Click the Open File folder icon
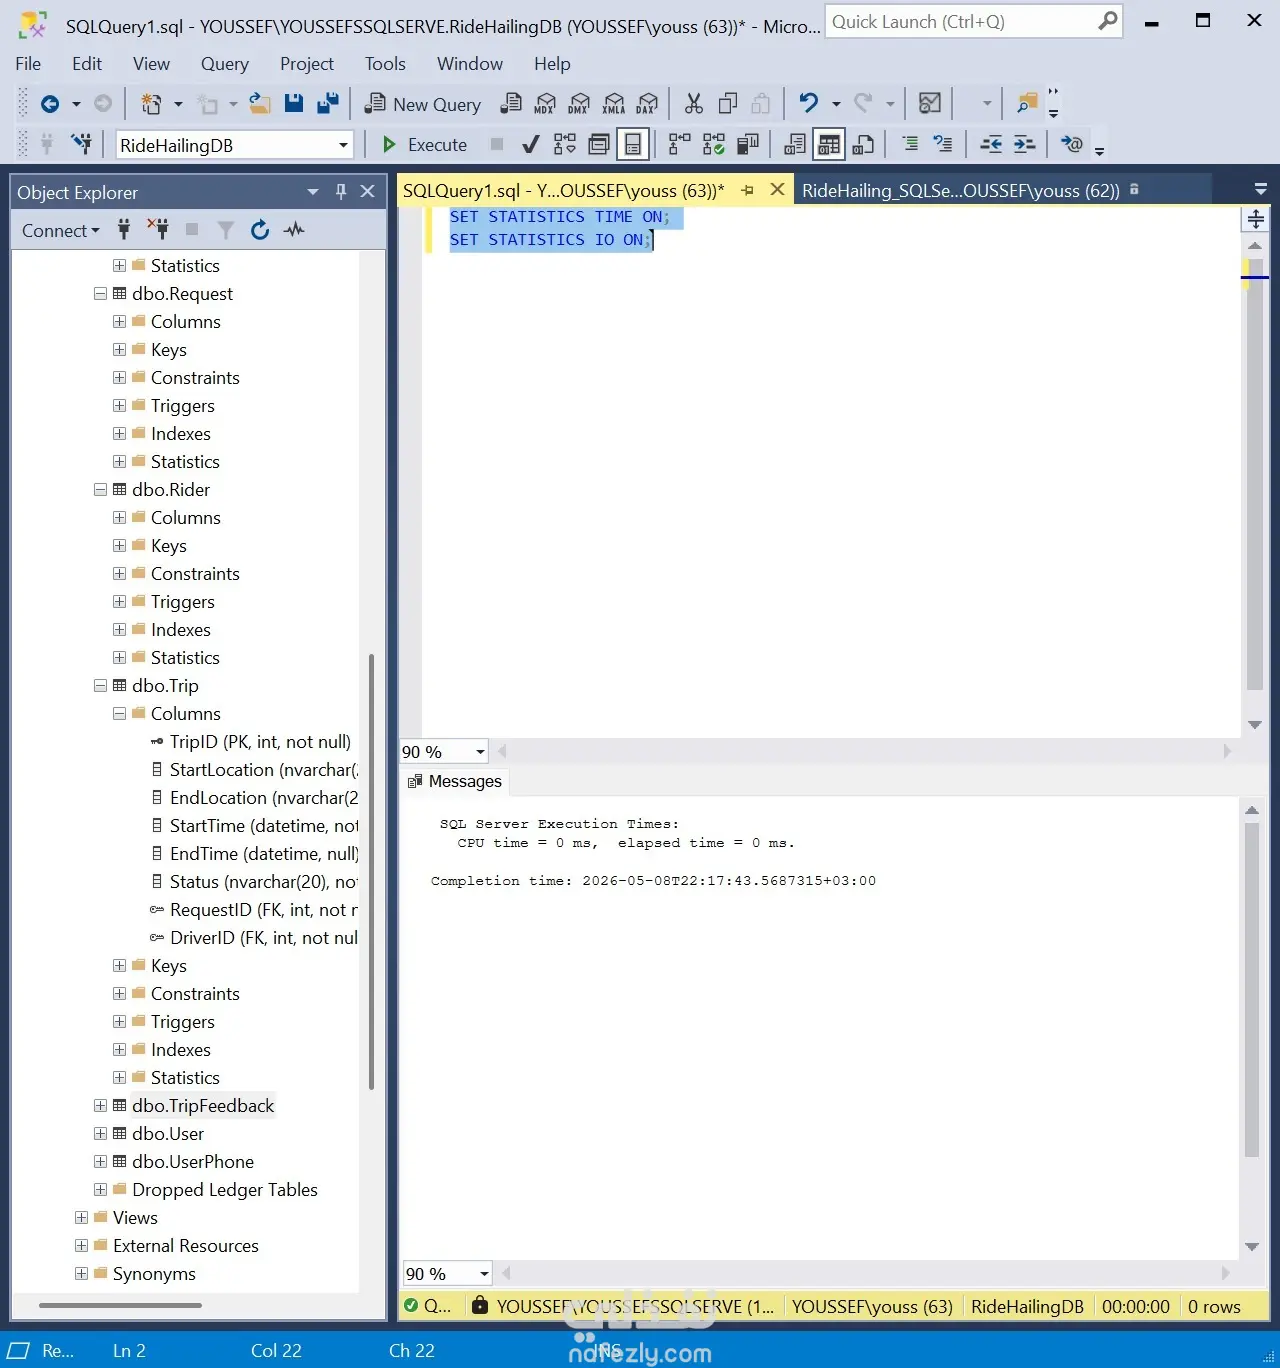 point(260,103)
